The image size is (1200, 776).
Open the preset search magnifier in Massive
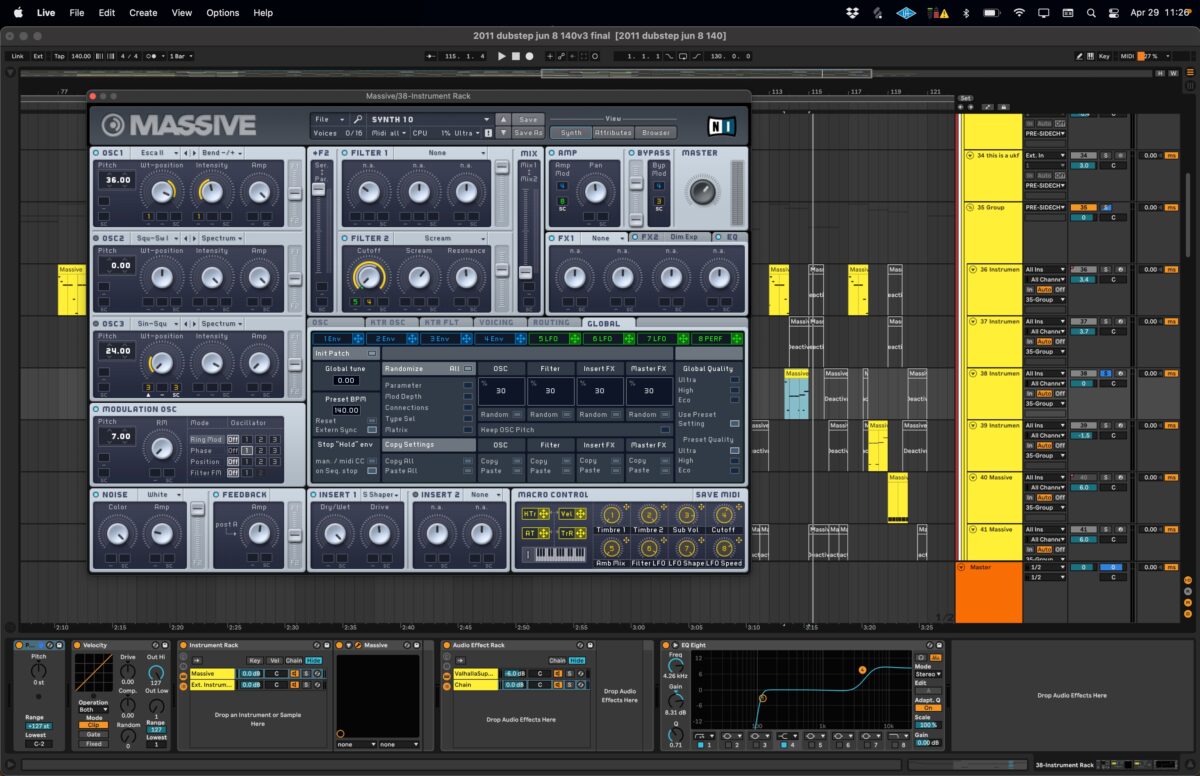click(x=357, y=119)
